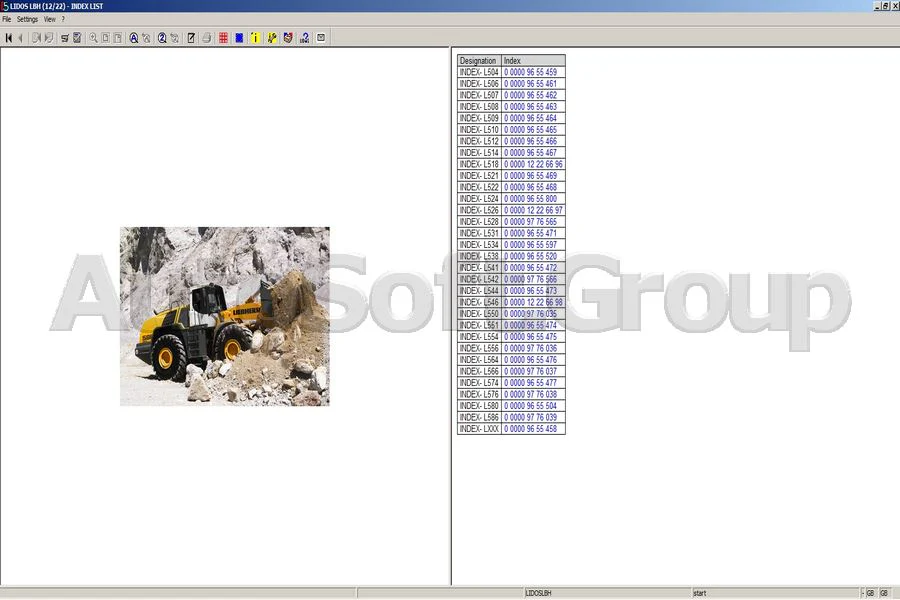Open index link for INDEX-L504
Screen dimensions: 900x600
tap(533, 71)
